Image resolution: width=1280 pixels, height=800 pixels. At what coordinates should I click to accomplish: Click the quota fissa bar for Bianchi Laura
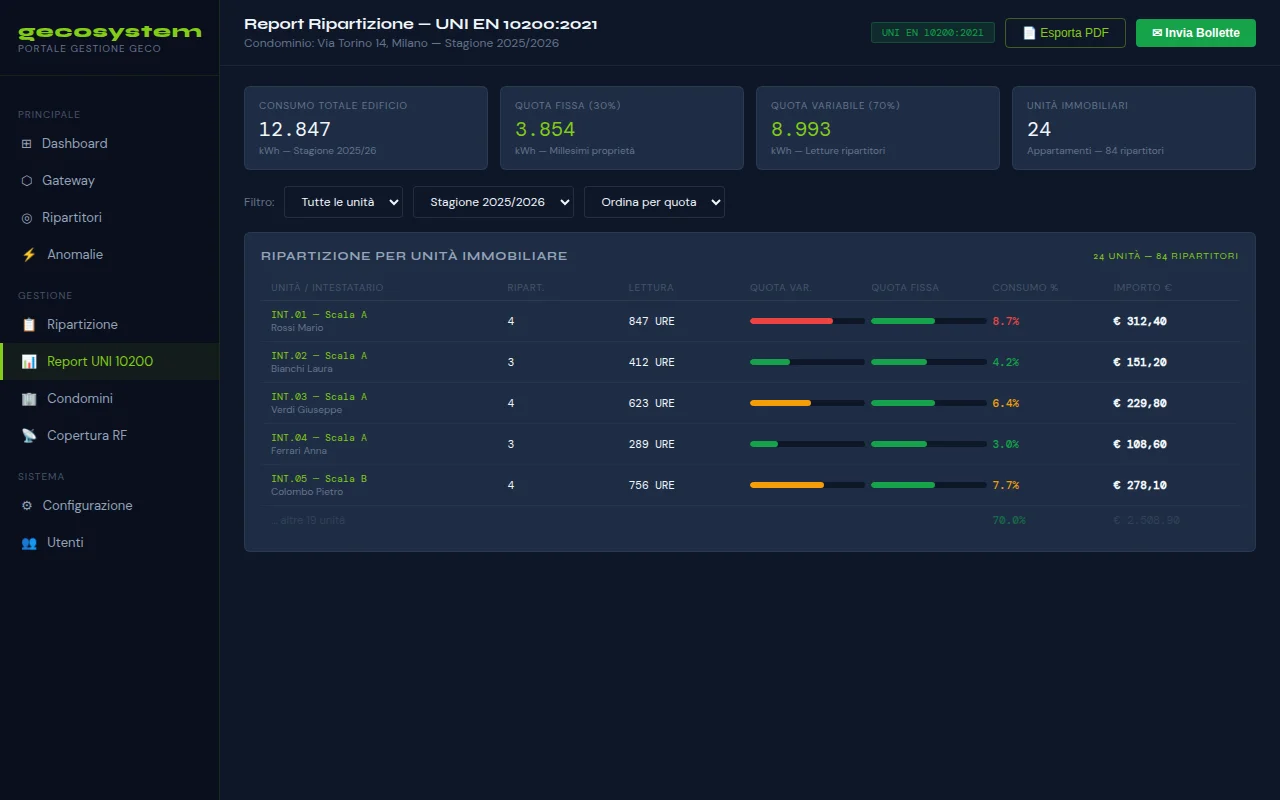[928, 362]
